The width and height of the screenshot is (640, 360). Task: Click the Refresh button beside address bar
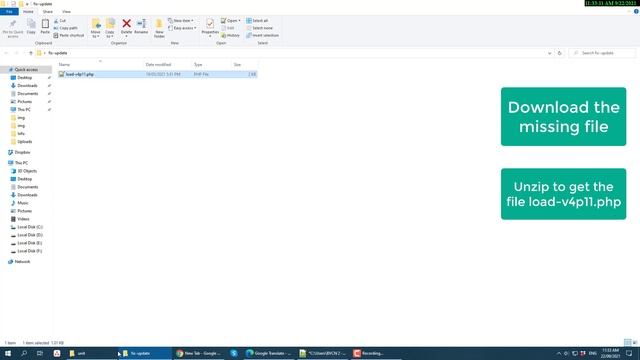tap(560, 53)
